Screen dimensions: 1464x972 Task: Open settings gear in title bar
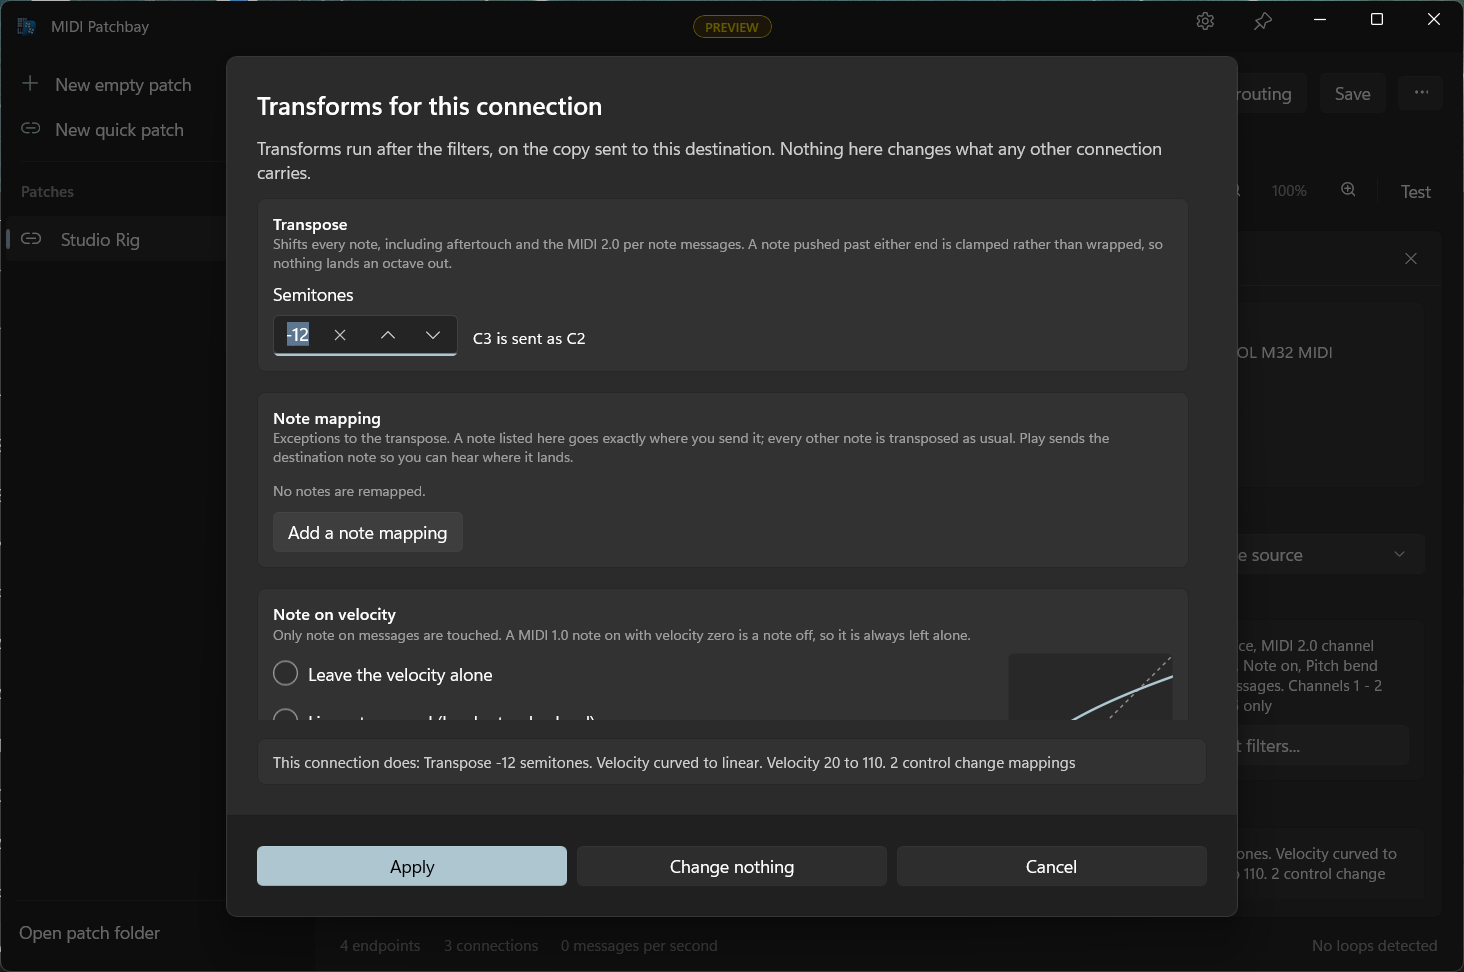1205,21
